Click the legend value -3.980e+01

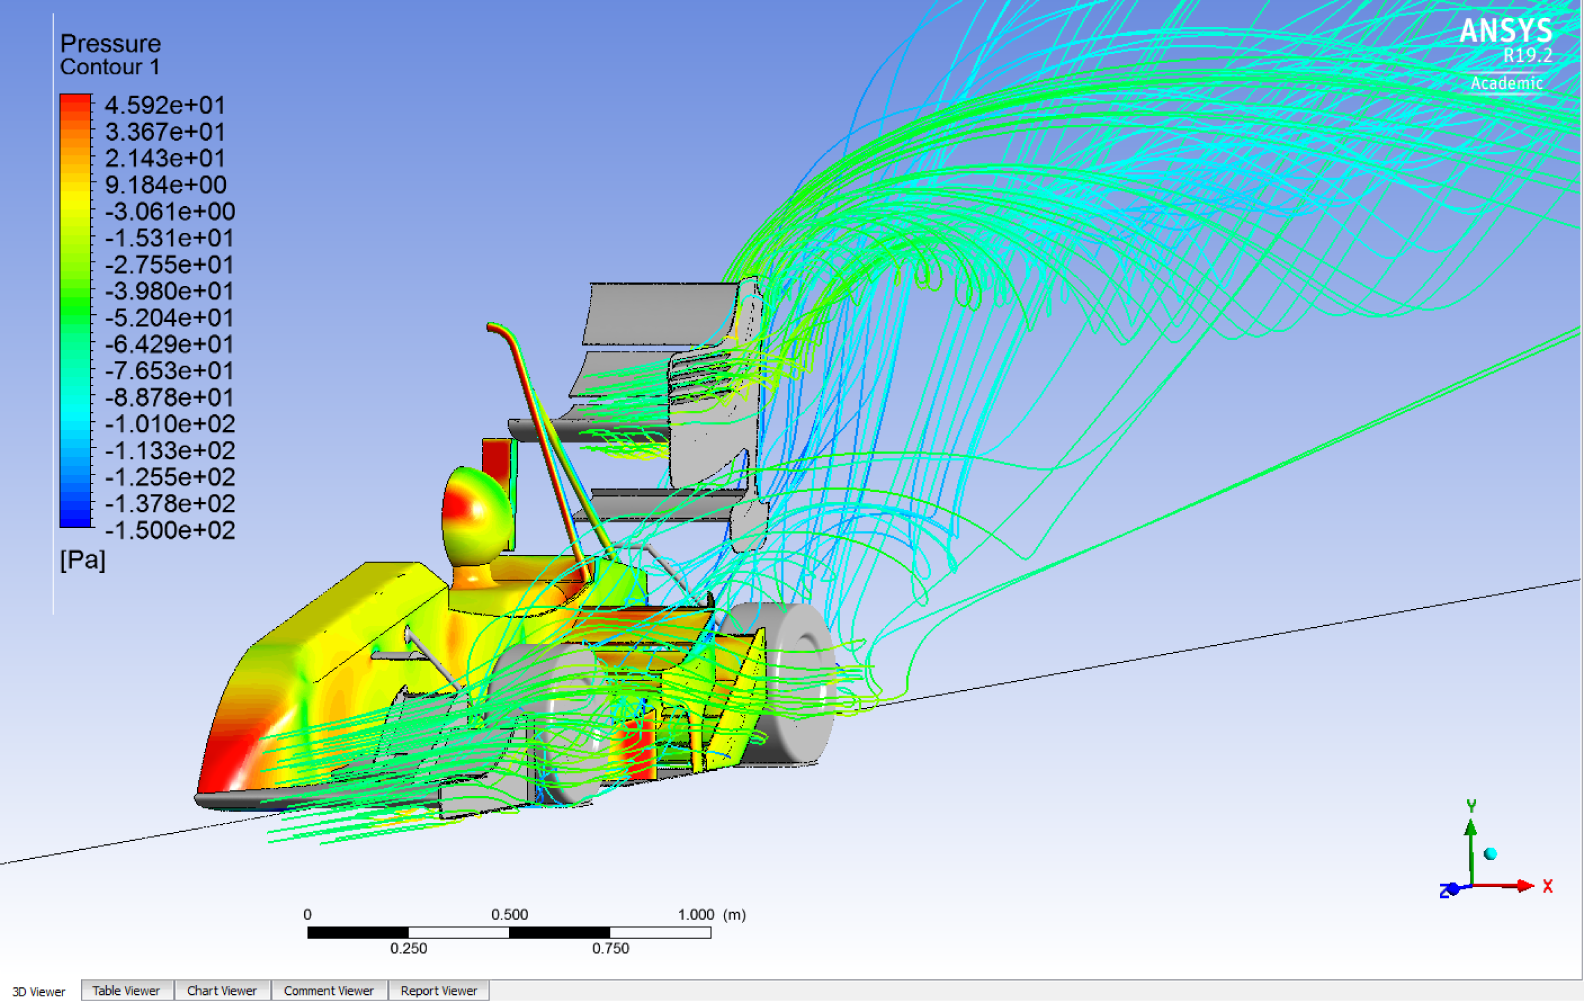[170, 291]
